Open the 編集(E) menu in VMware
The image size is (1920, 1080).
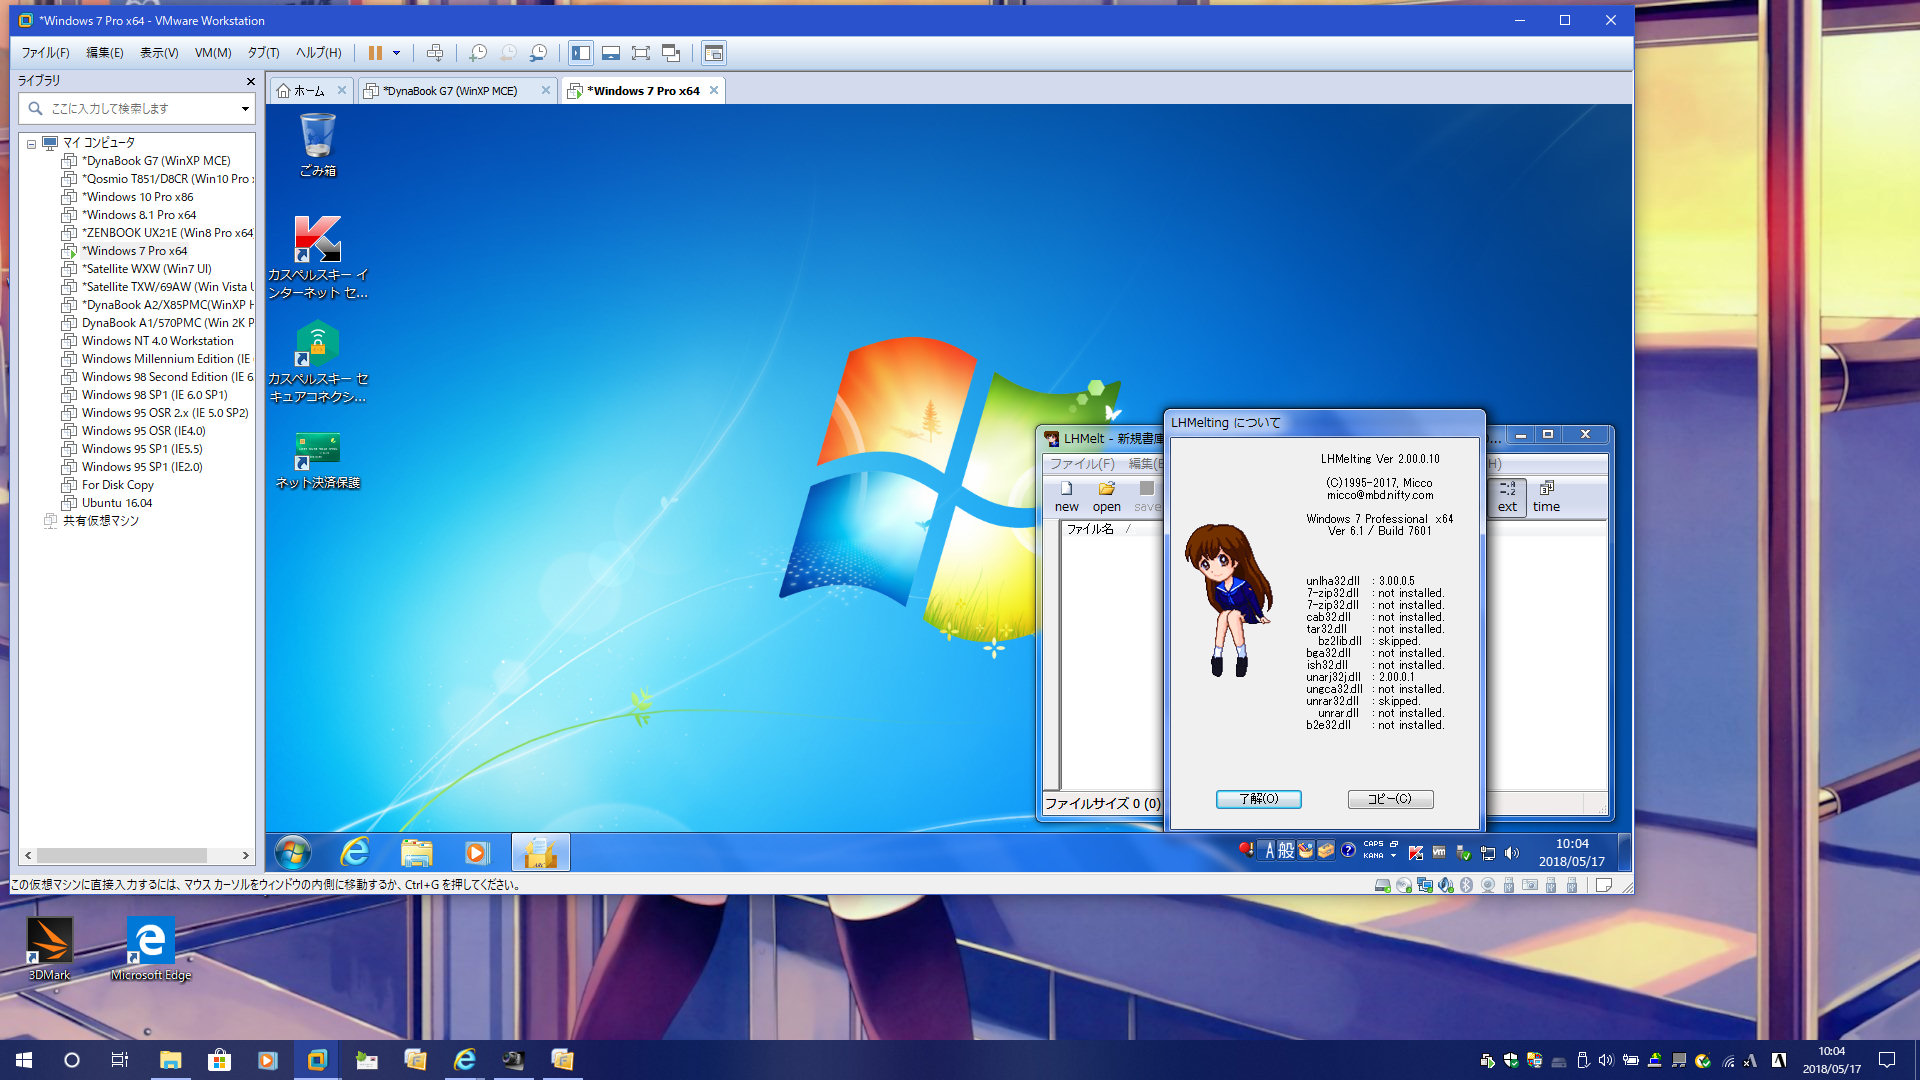point(105,53)
